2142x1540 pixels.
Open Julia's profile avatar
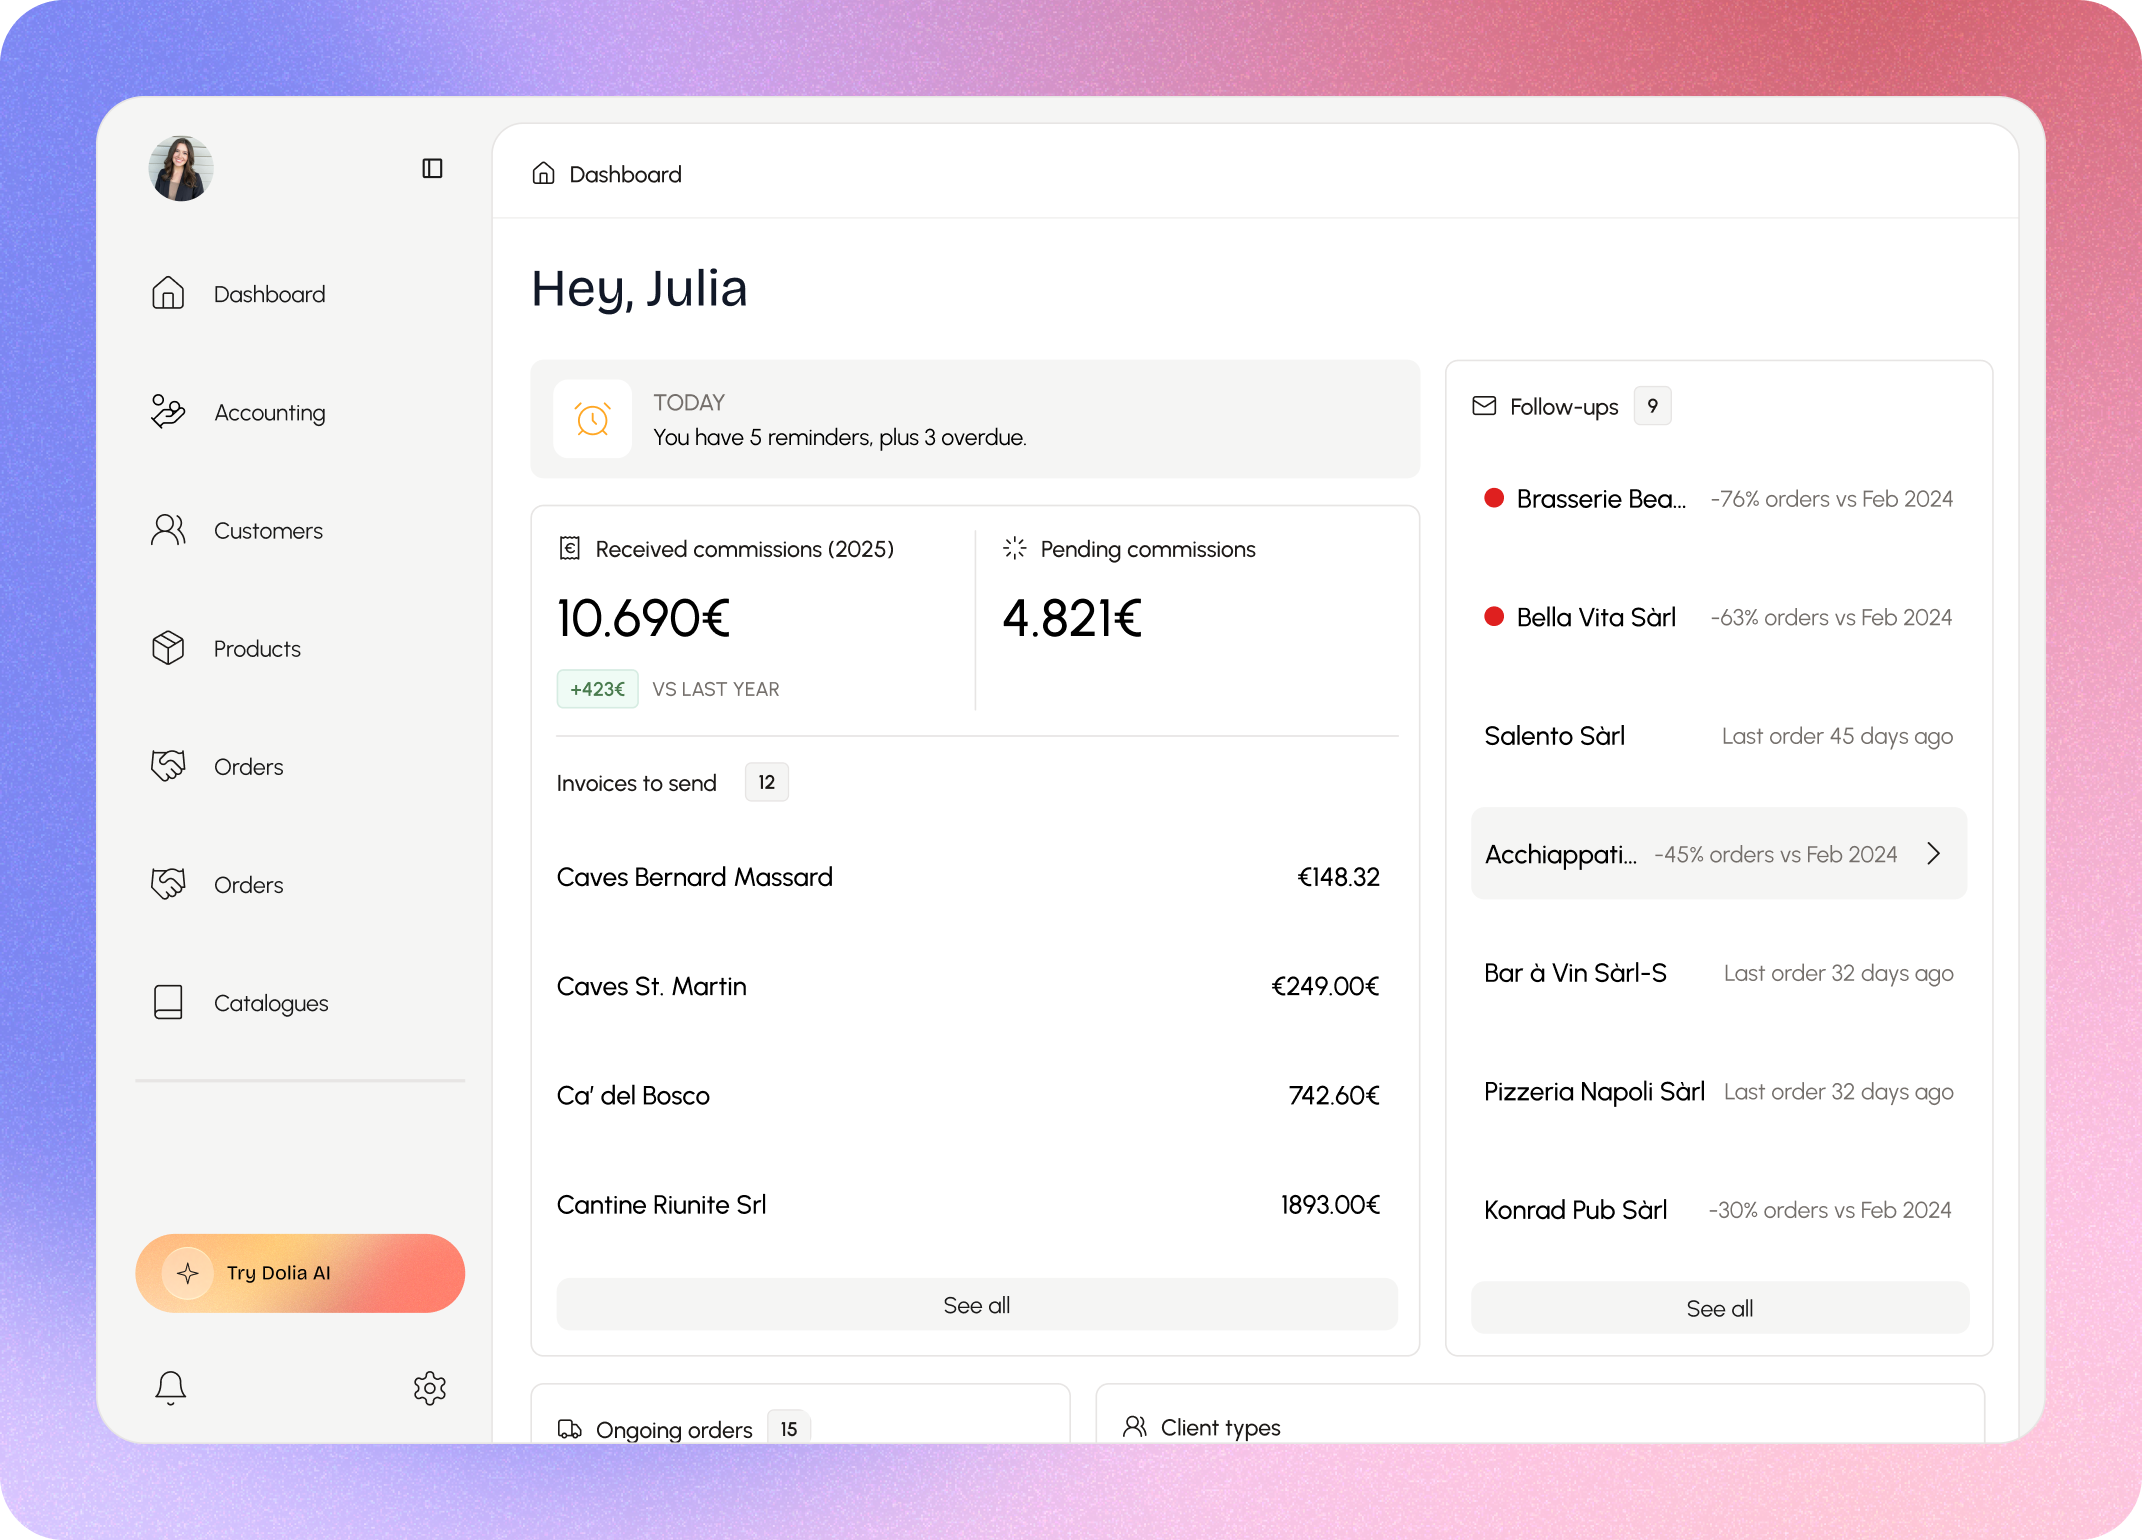coord(181,168)
